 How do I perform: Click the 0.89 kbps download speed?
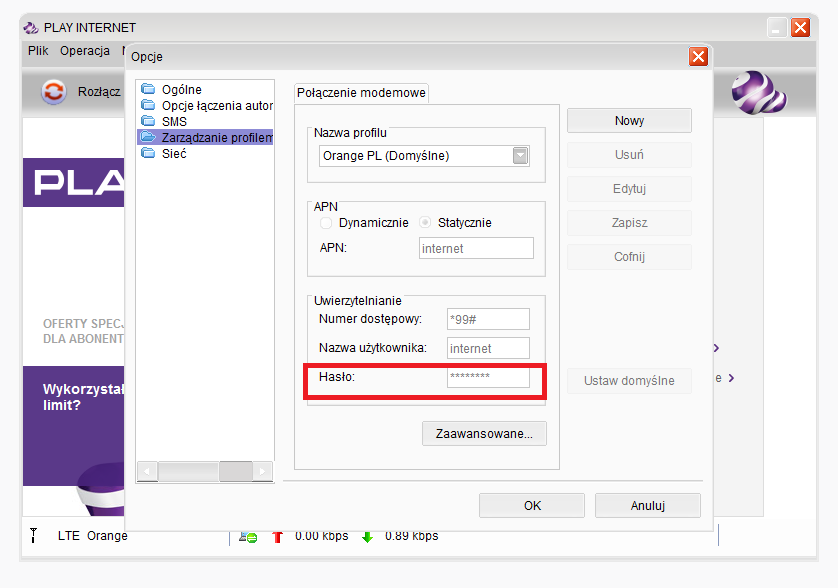click(412, 536)
